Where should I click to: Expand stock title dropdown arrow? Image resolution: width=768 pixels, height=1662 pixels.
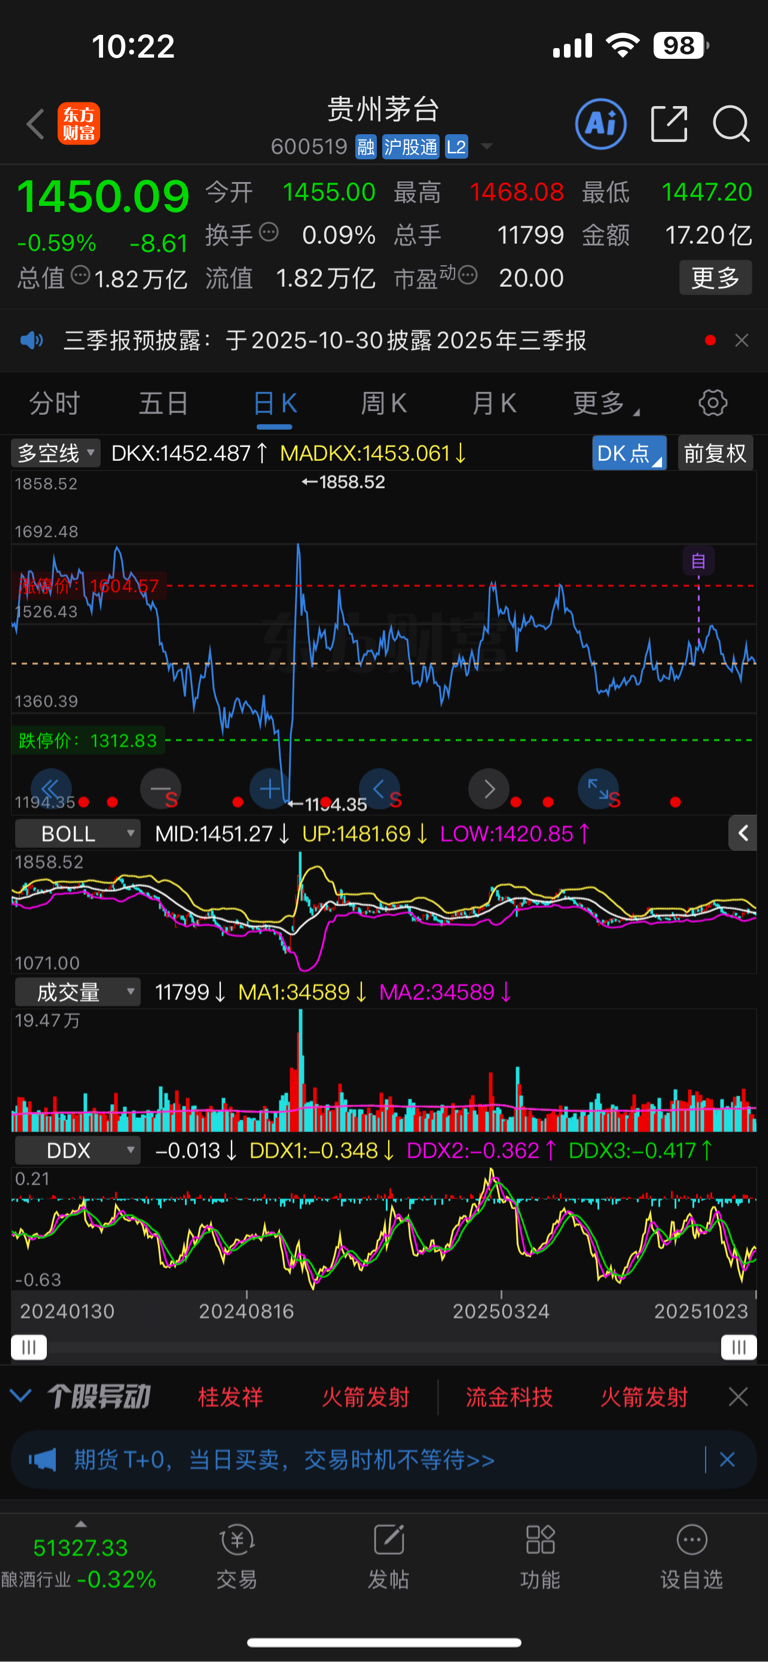(x=487, y=147)
